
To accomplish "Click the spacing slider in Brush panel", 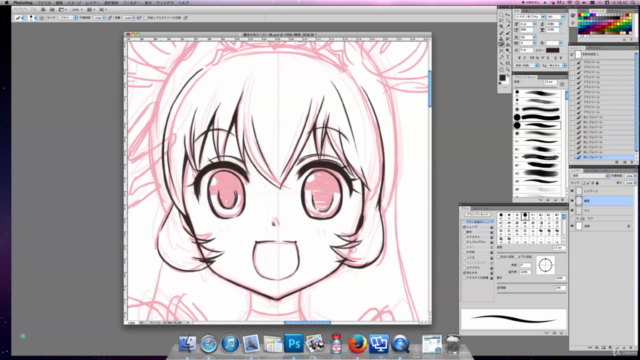I will (531, 293).
